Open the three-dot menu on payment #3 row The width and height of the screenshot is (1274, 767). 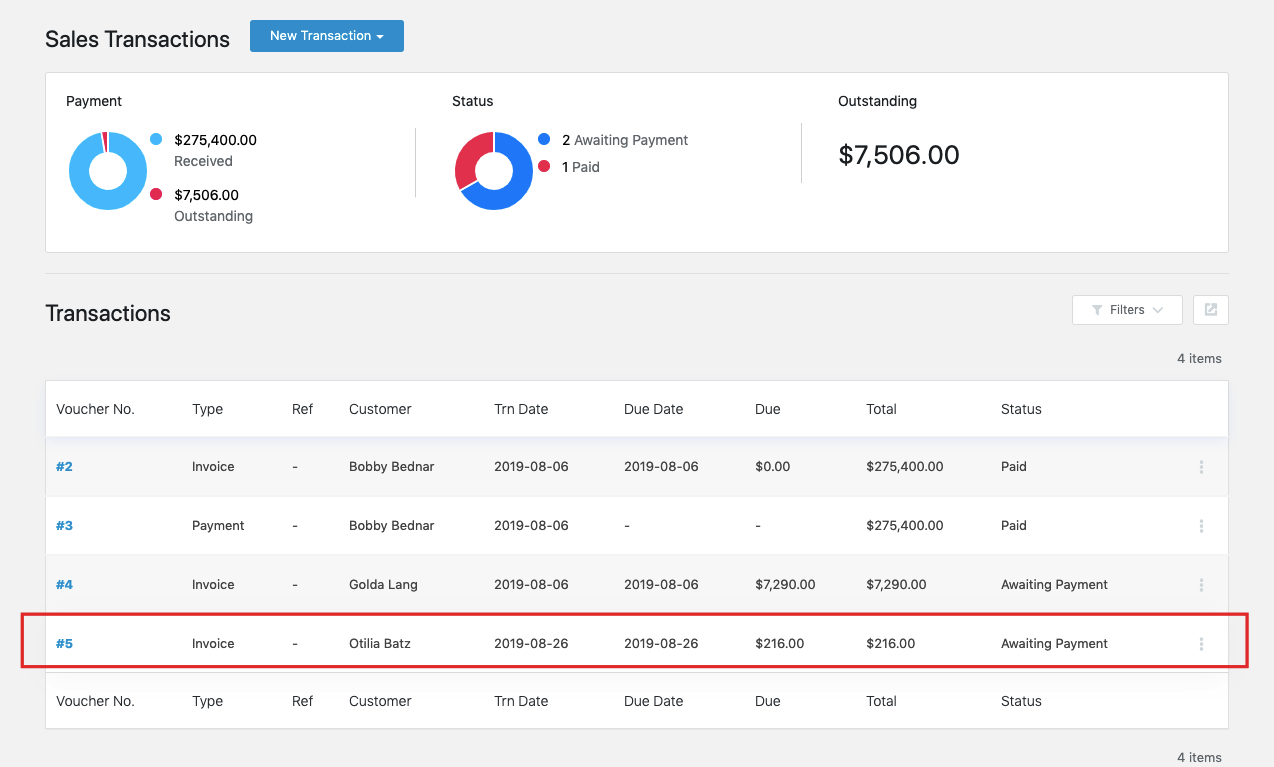tap(1201, 525)
